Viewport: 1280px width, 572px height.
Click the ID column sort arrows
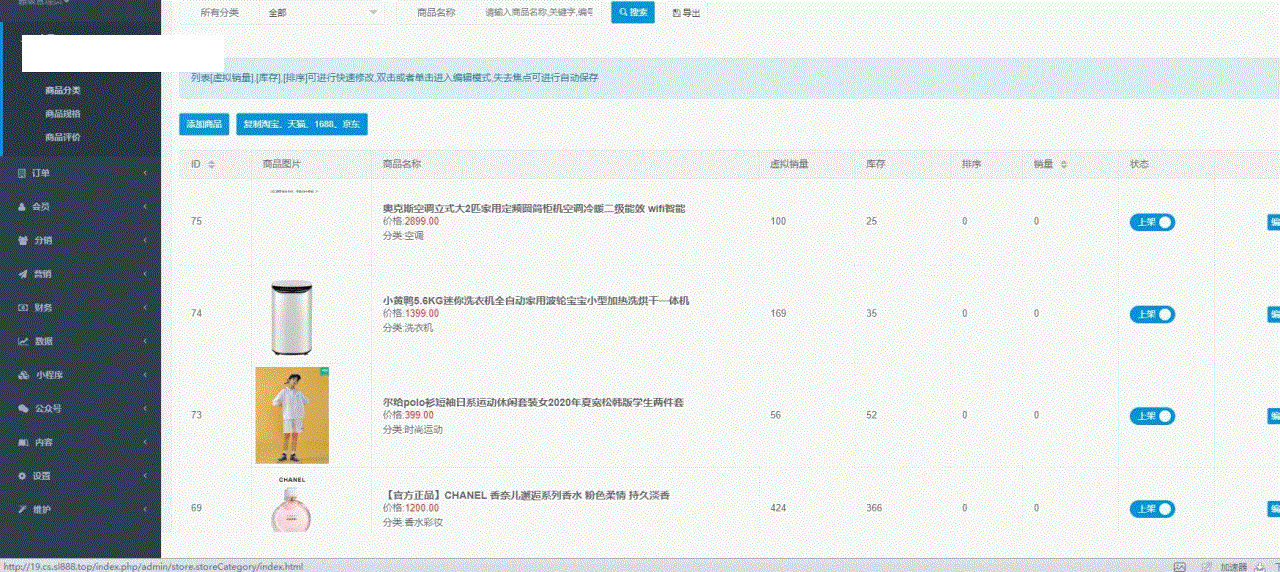click(x=211, y=164)
